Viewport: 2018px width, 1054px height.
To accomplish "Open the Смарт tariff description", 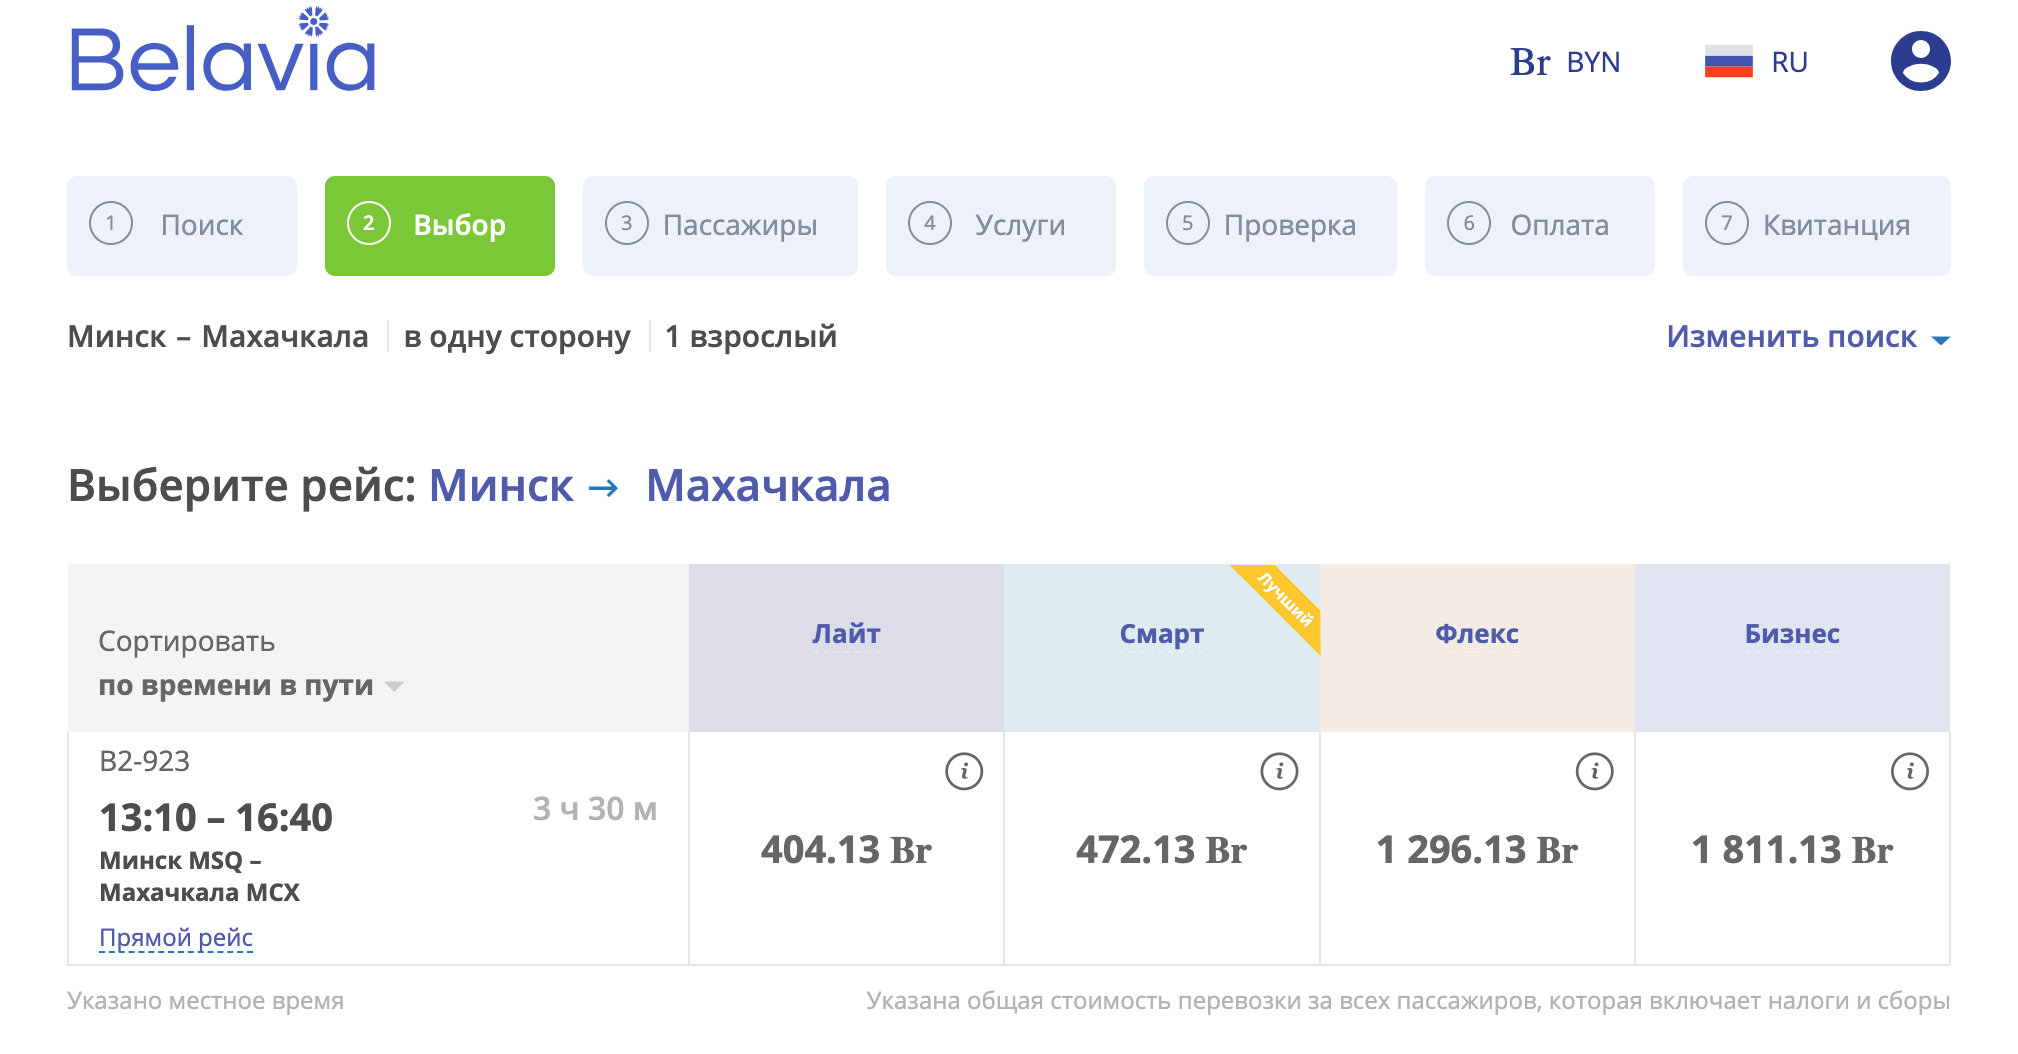I will tap(1161, 634).
